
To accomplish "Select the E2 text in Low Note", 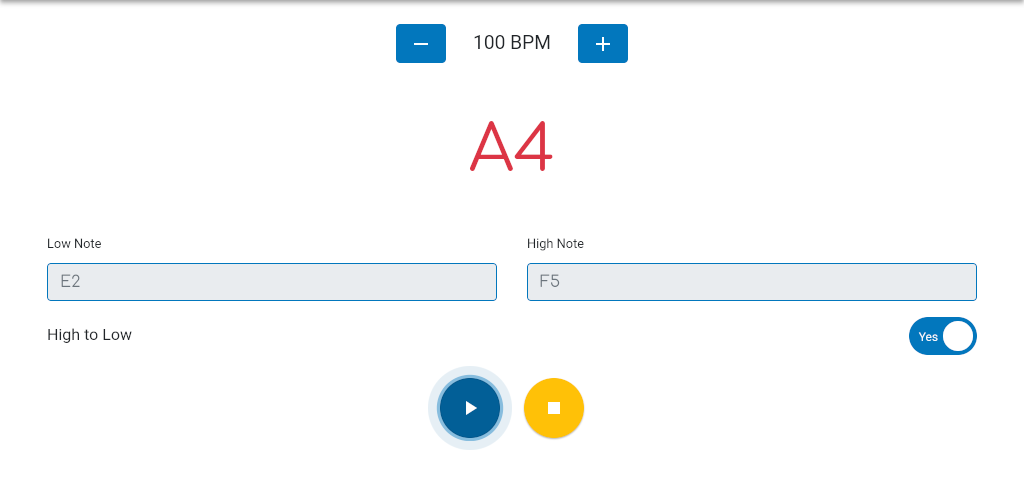I will pos(71,282).
